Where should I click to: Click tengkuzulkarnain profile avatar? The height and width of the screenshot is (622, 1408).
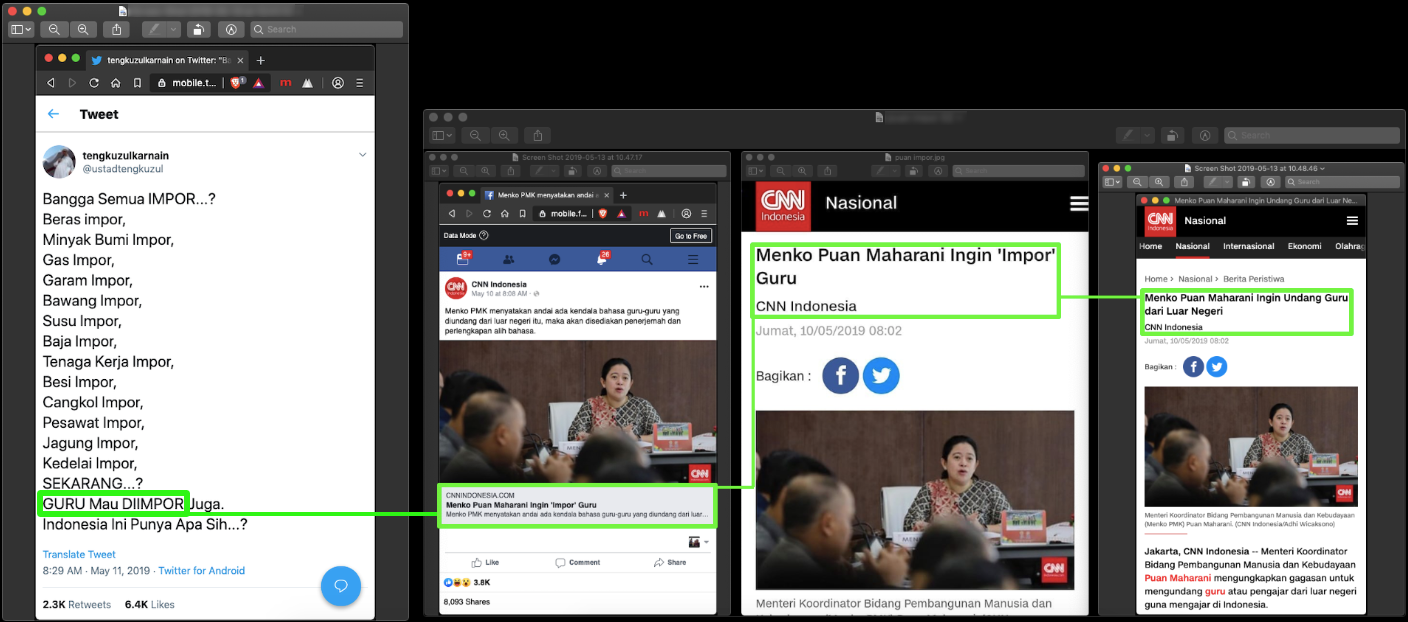point(59,161)
